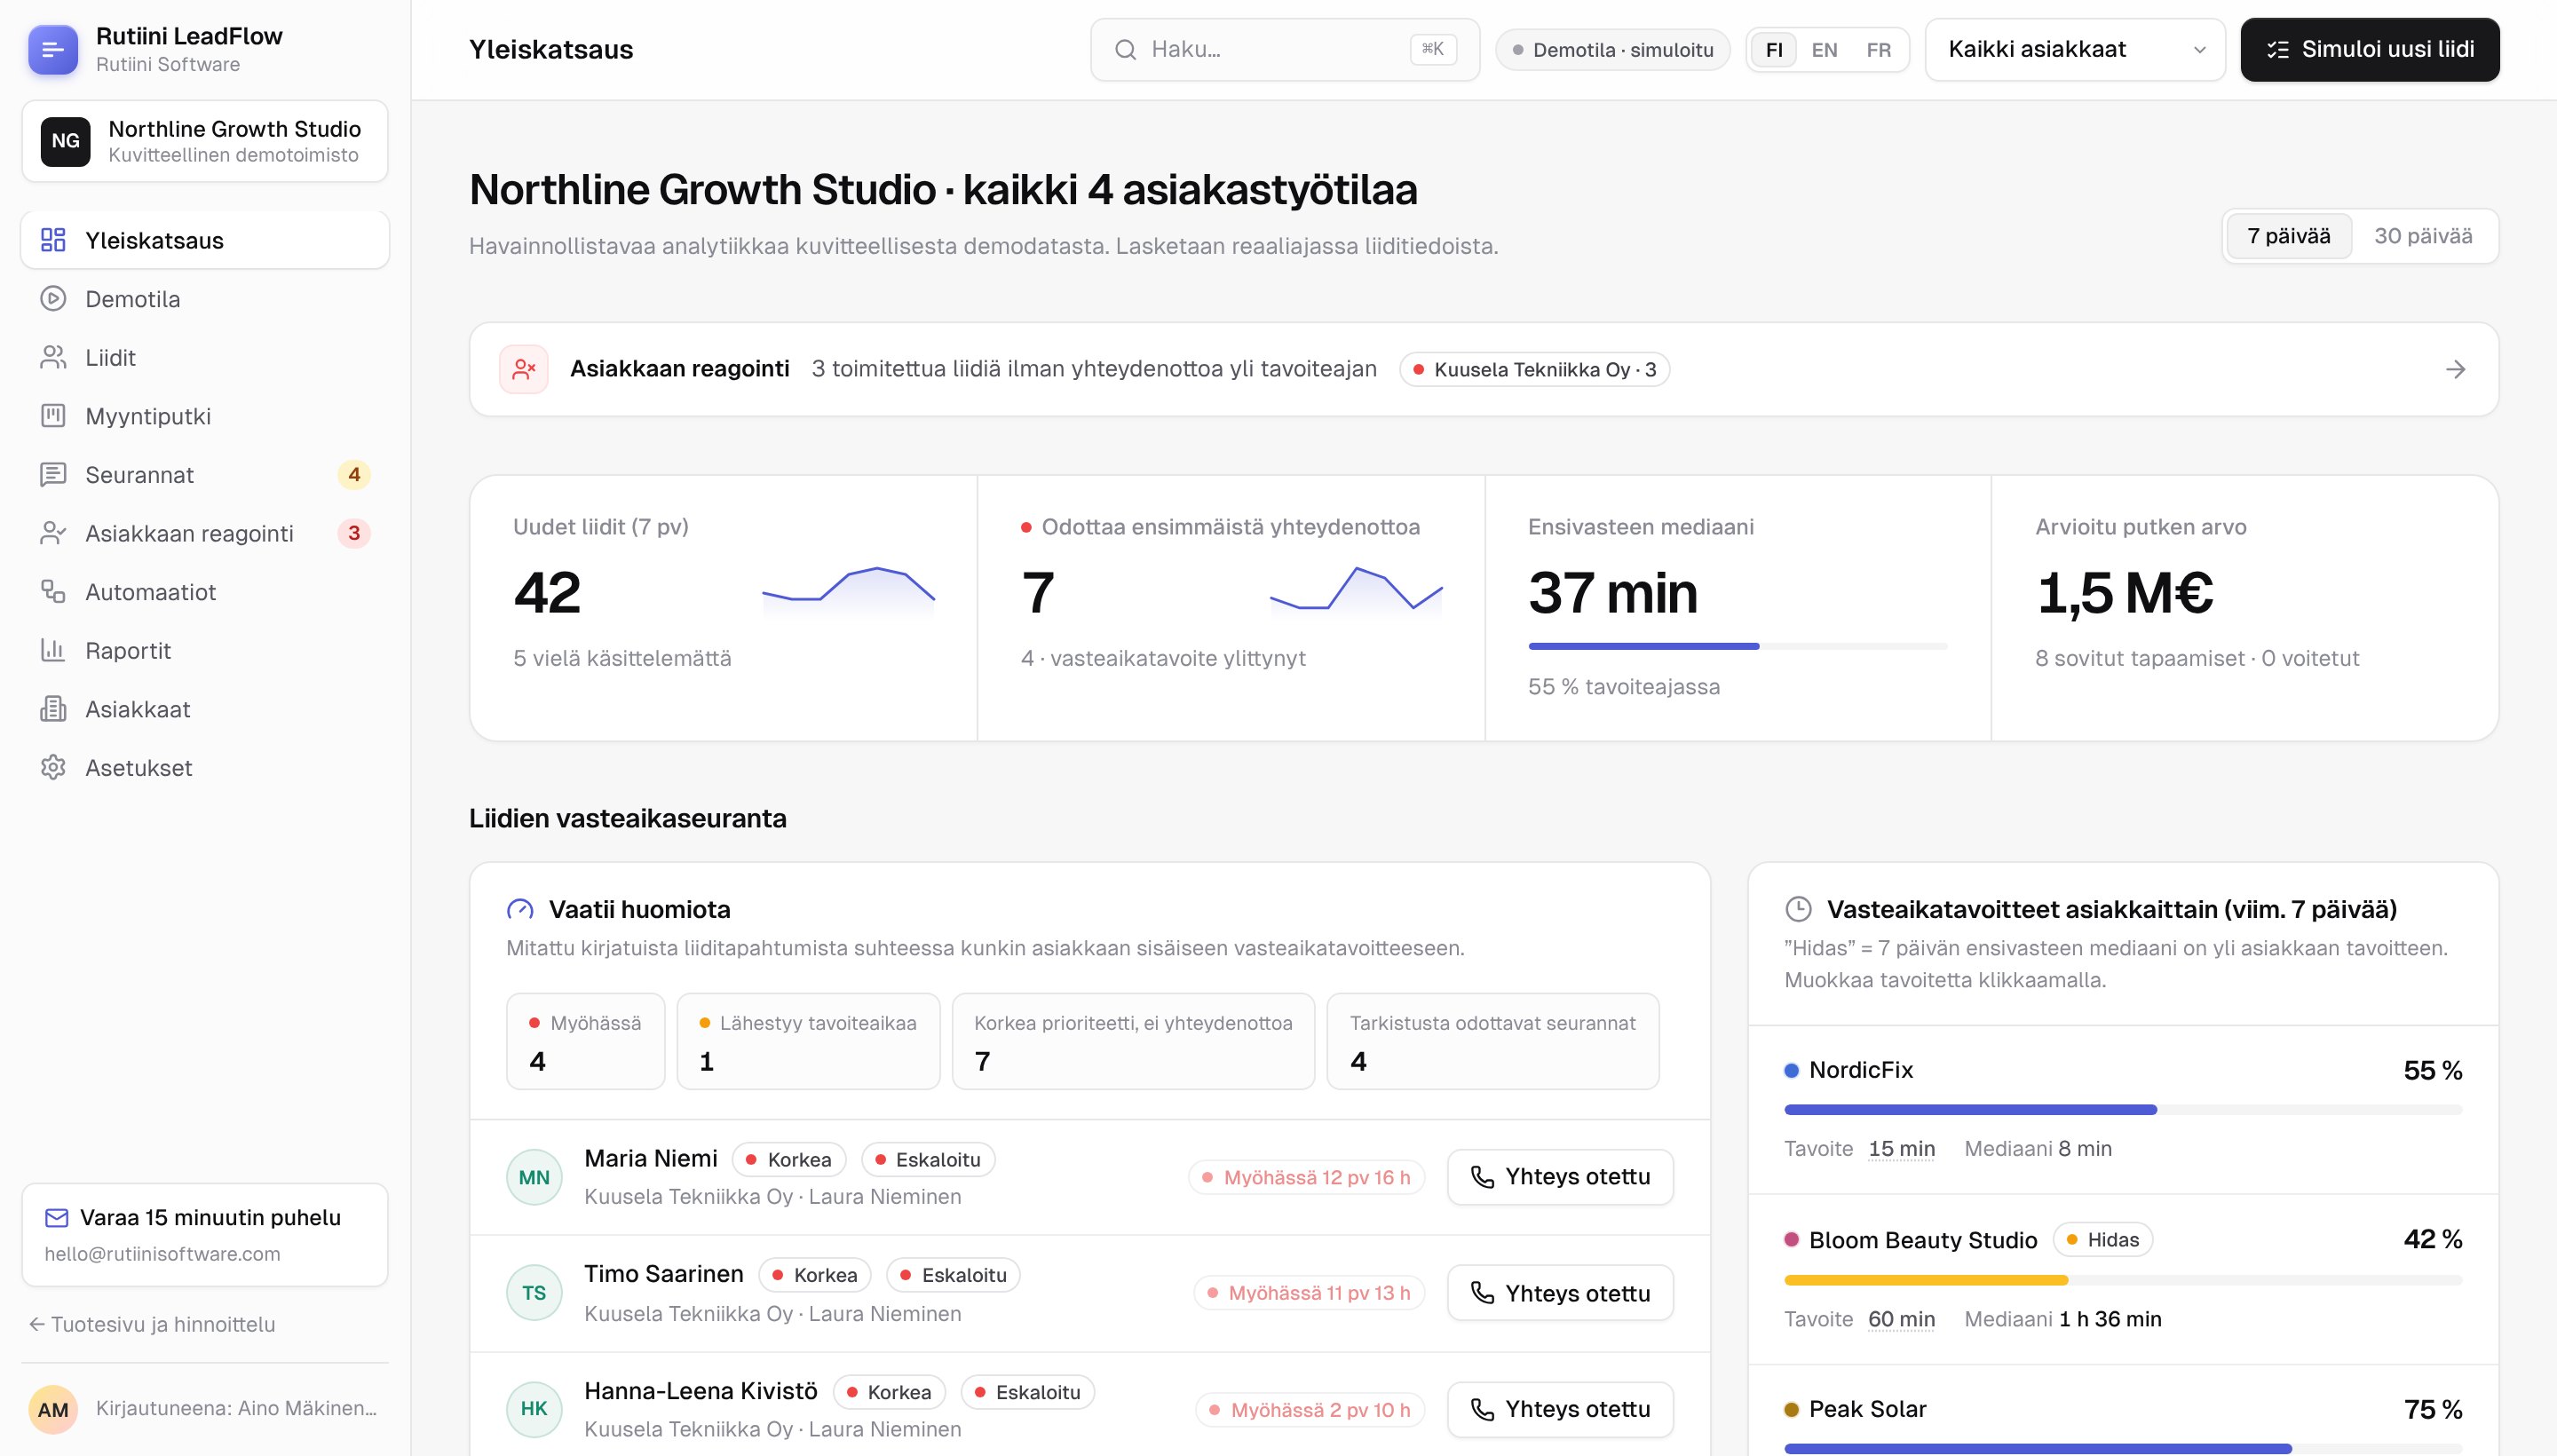Click the Demotila play icon
This screenshot has height=1456, width=2557.
click(x=53, y=299)
